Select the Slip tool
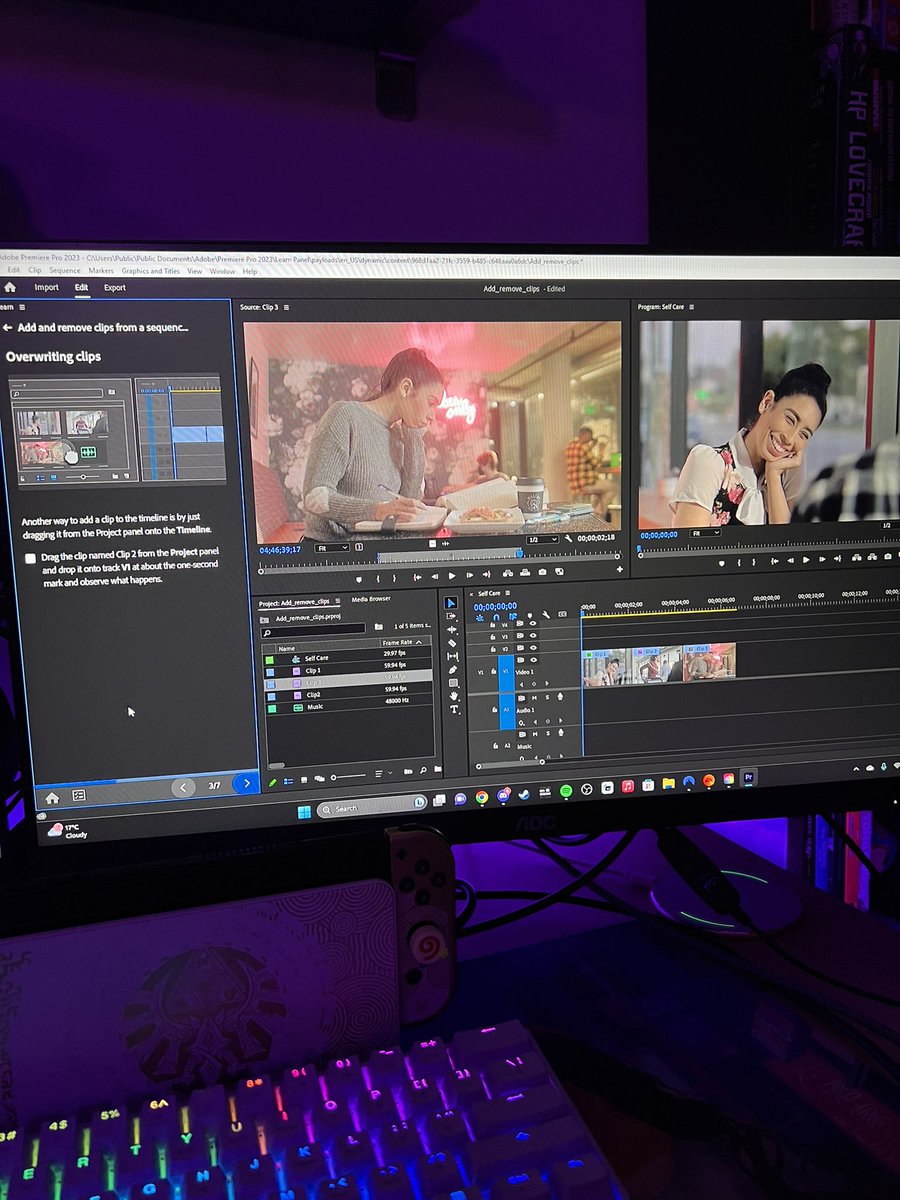 pos(453,656)
